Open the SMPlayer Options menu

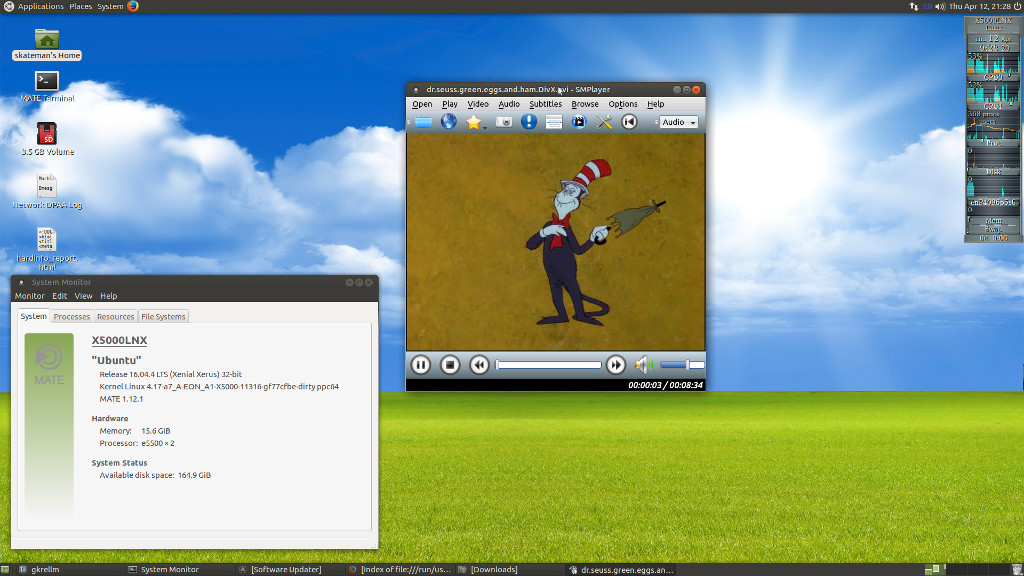click(x=622, y=104)
